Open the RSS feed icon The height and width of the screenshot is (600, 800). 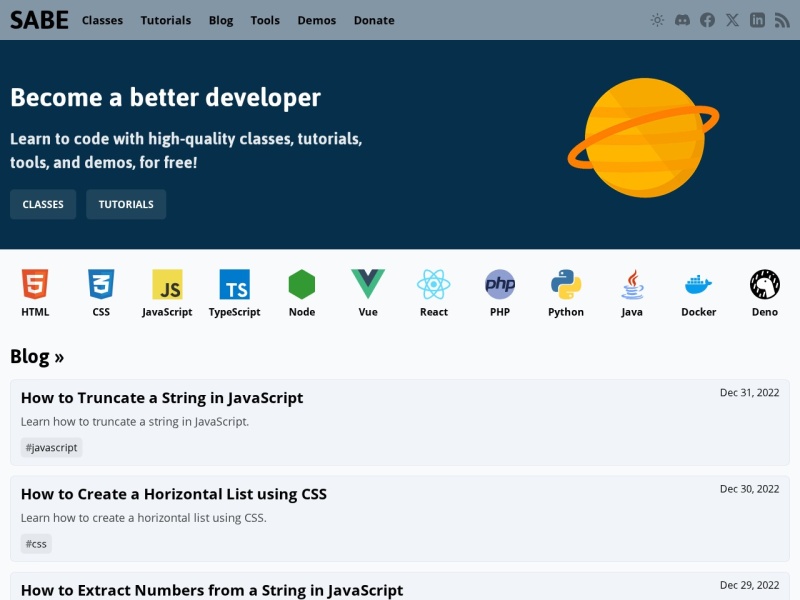[782, 20]
